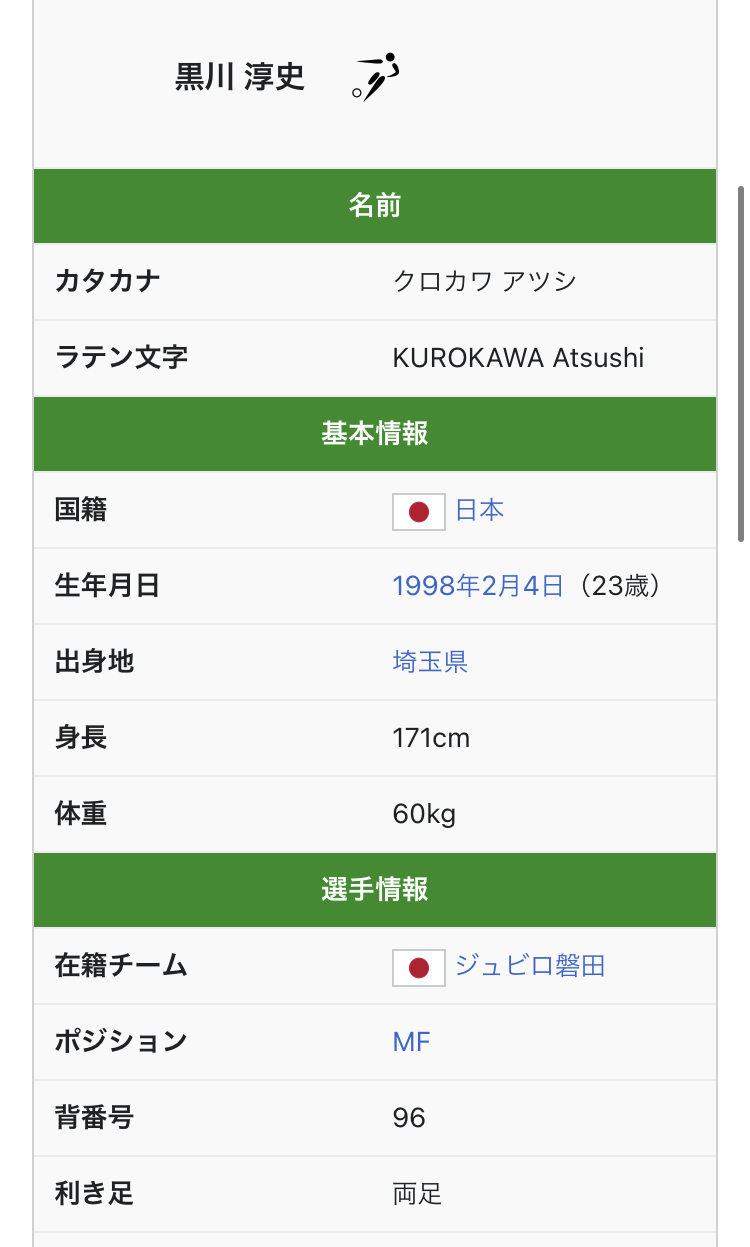Click the クロカワ アツシ katakana name
The image size is (750, 1247).
(x=485, y=282)
